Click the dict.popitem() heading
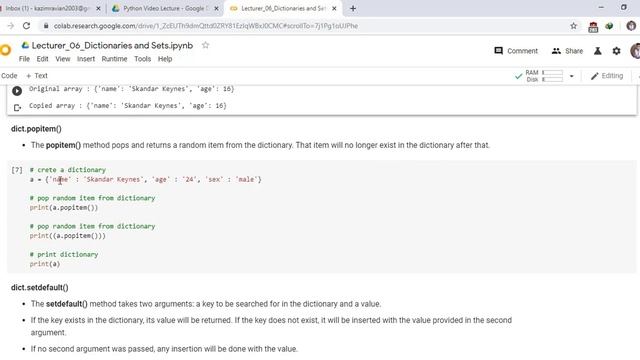This screenshot has height=360, width=640. pos(36,129)
